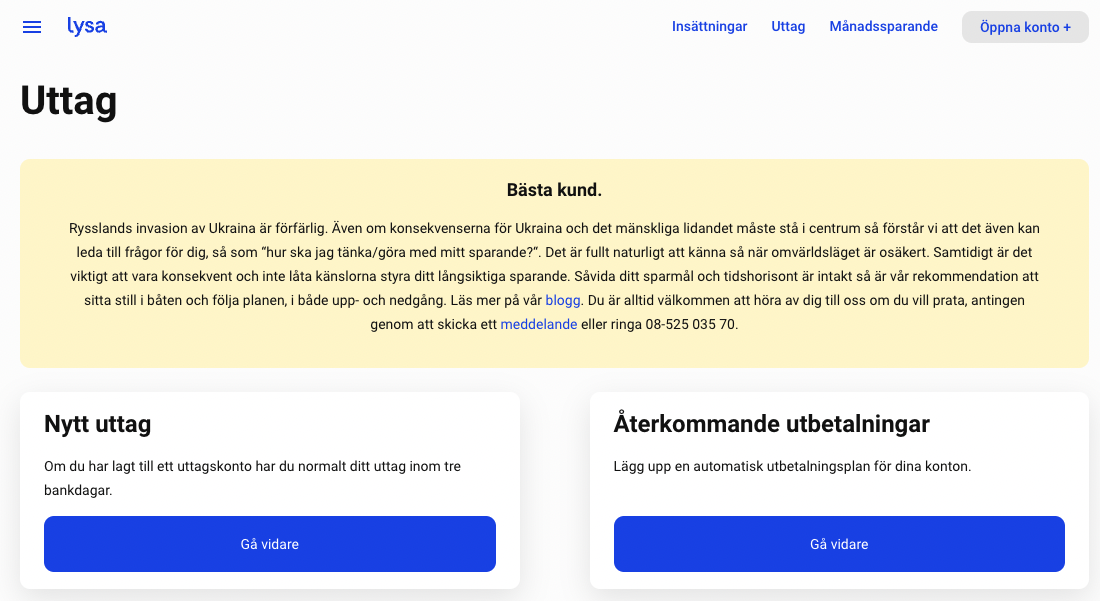
Task: Go to Insättningar in the top navigation
Action: (x=709, y=27)
